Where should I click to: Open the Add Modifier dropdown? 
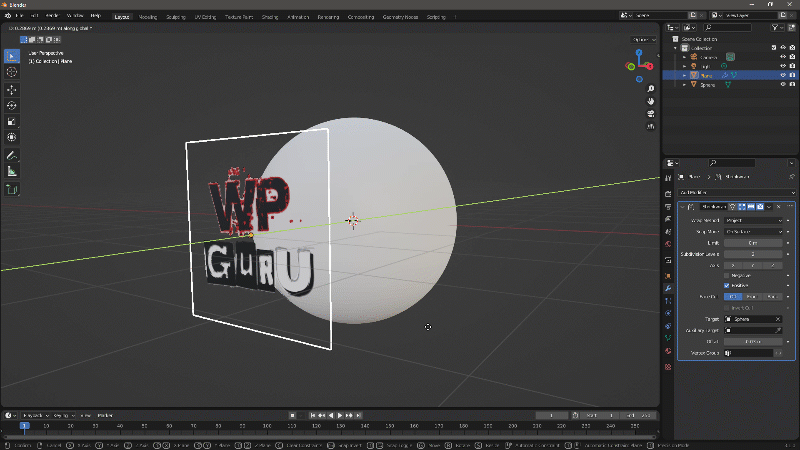(x=737, y=193)
